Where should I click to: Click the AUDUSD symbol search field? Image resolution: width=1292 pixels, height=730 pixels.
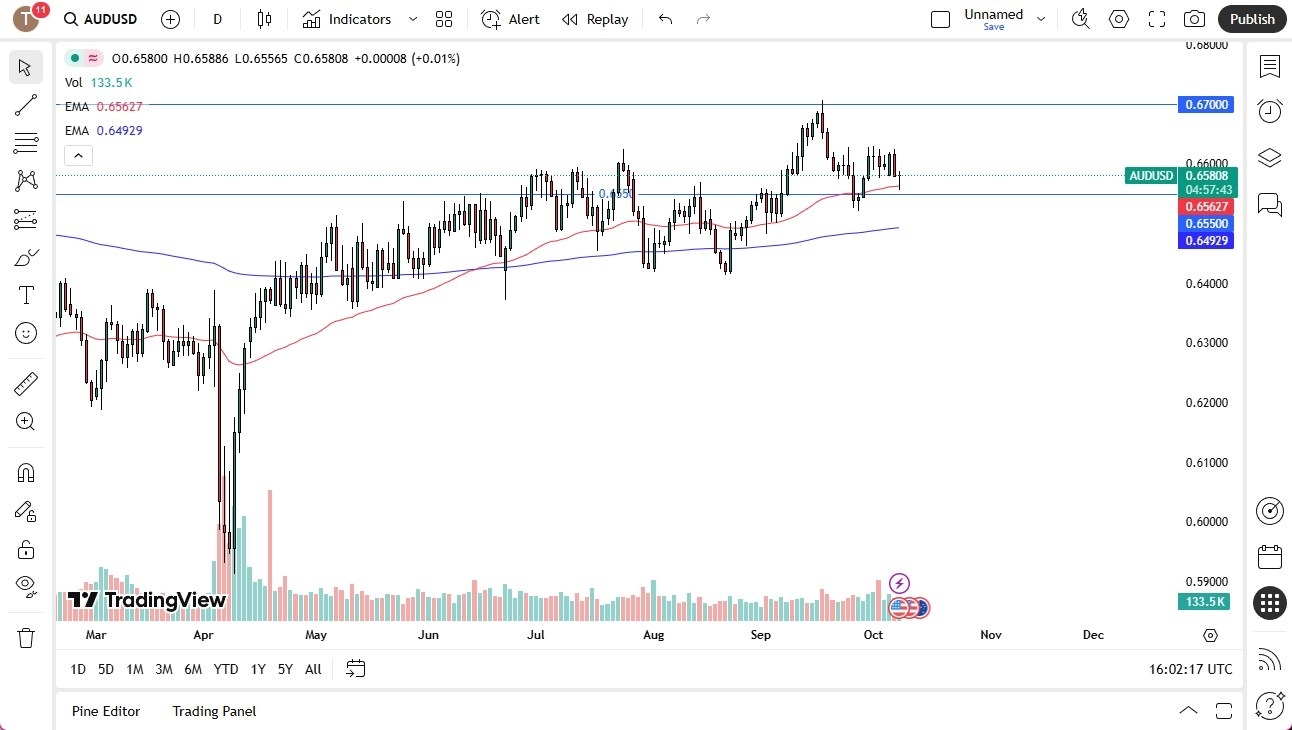(100, 19)
